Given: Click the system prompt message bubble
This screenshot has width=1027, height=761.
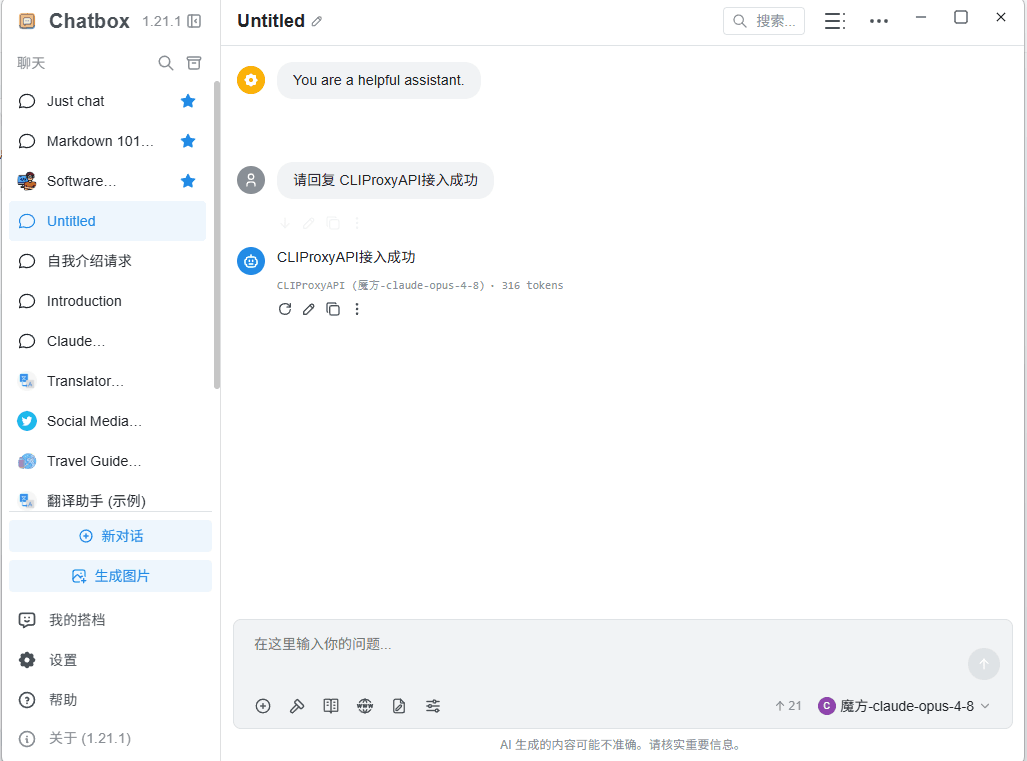Looking at the screenshot, I should pos(379,80).
